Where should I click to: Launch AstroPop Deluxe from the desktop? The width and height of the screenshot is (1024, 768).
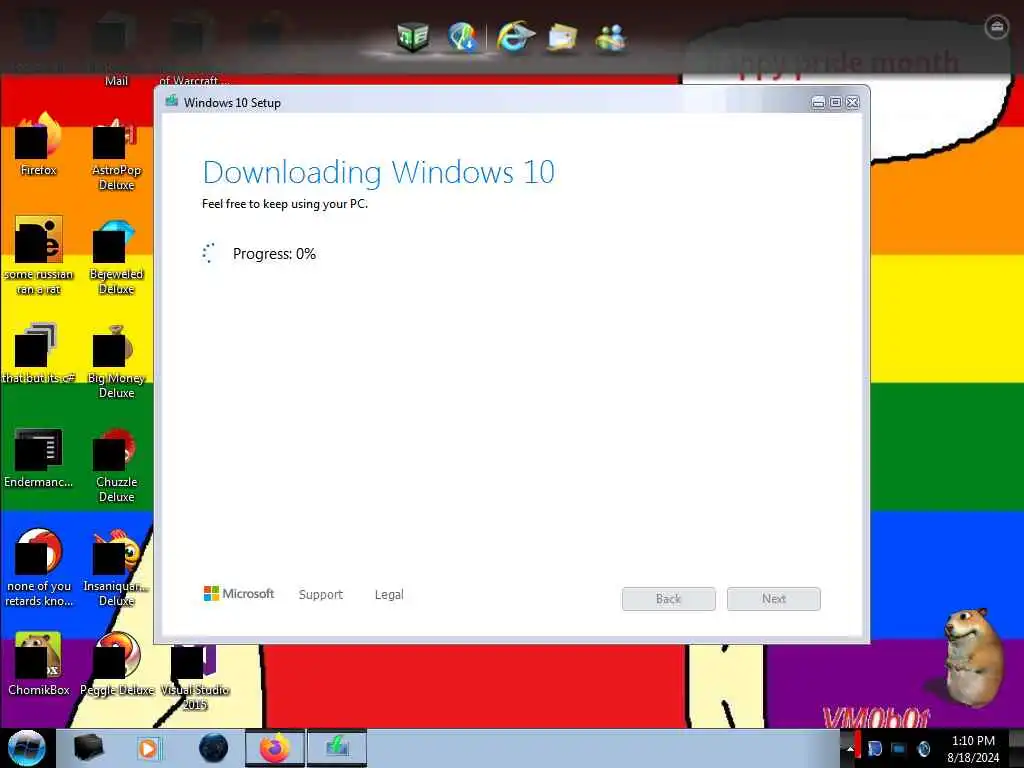(116, 153)
